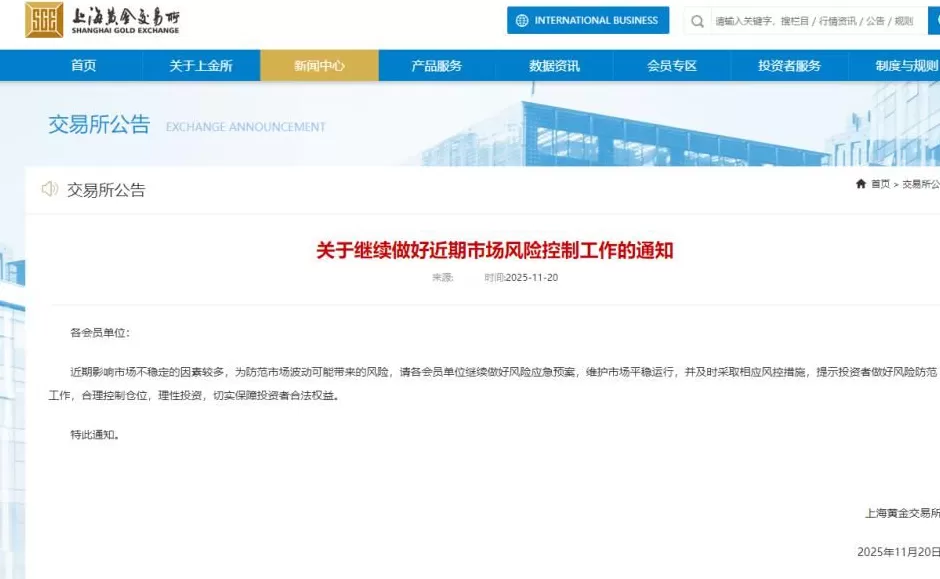Screen dimensions: 940x579
Task: Open the 首页 navigation menu
Action: (82, 65)
